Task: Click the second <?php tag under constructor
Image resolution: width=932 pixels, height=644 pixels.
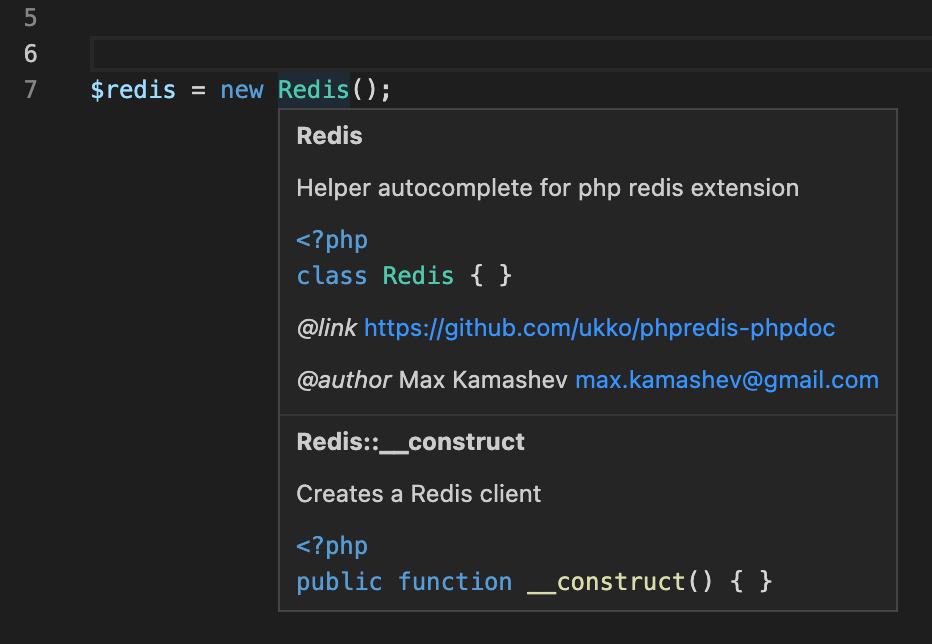Action: (332, 546)
